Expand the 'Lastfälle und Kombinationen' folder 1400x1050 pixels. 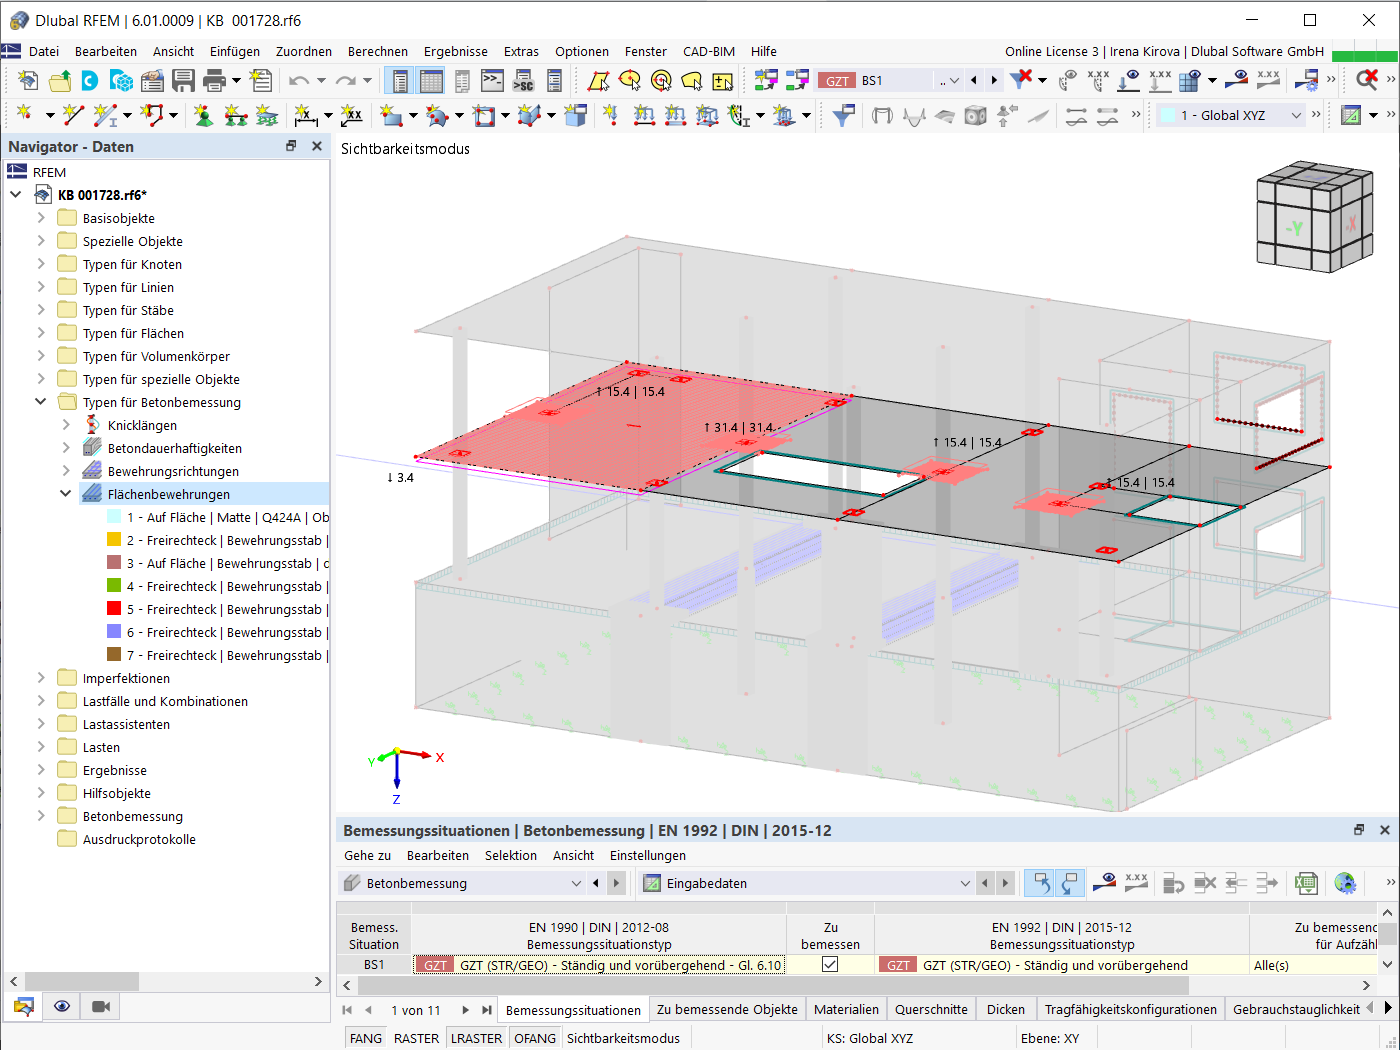41,701
